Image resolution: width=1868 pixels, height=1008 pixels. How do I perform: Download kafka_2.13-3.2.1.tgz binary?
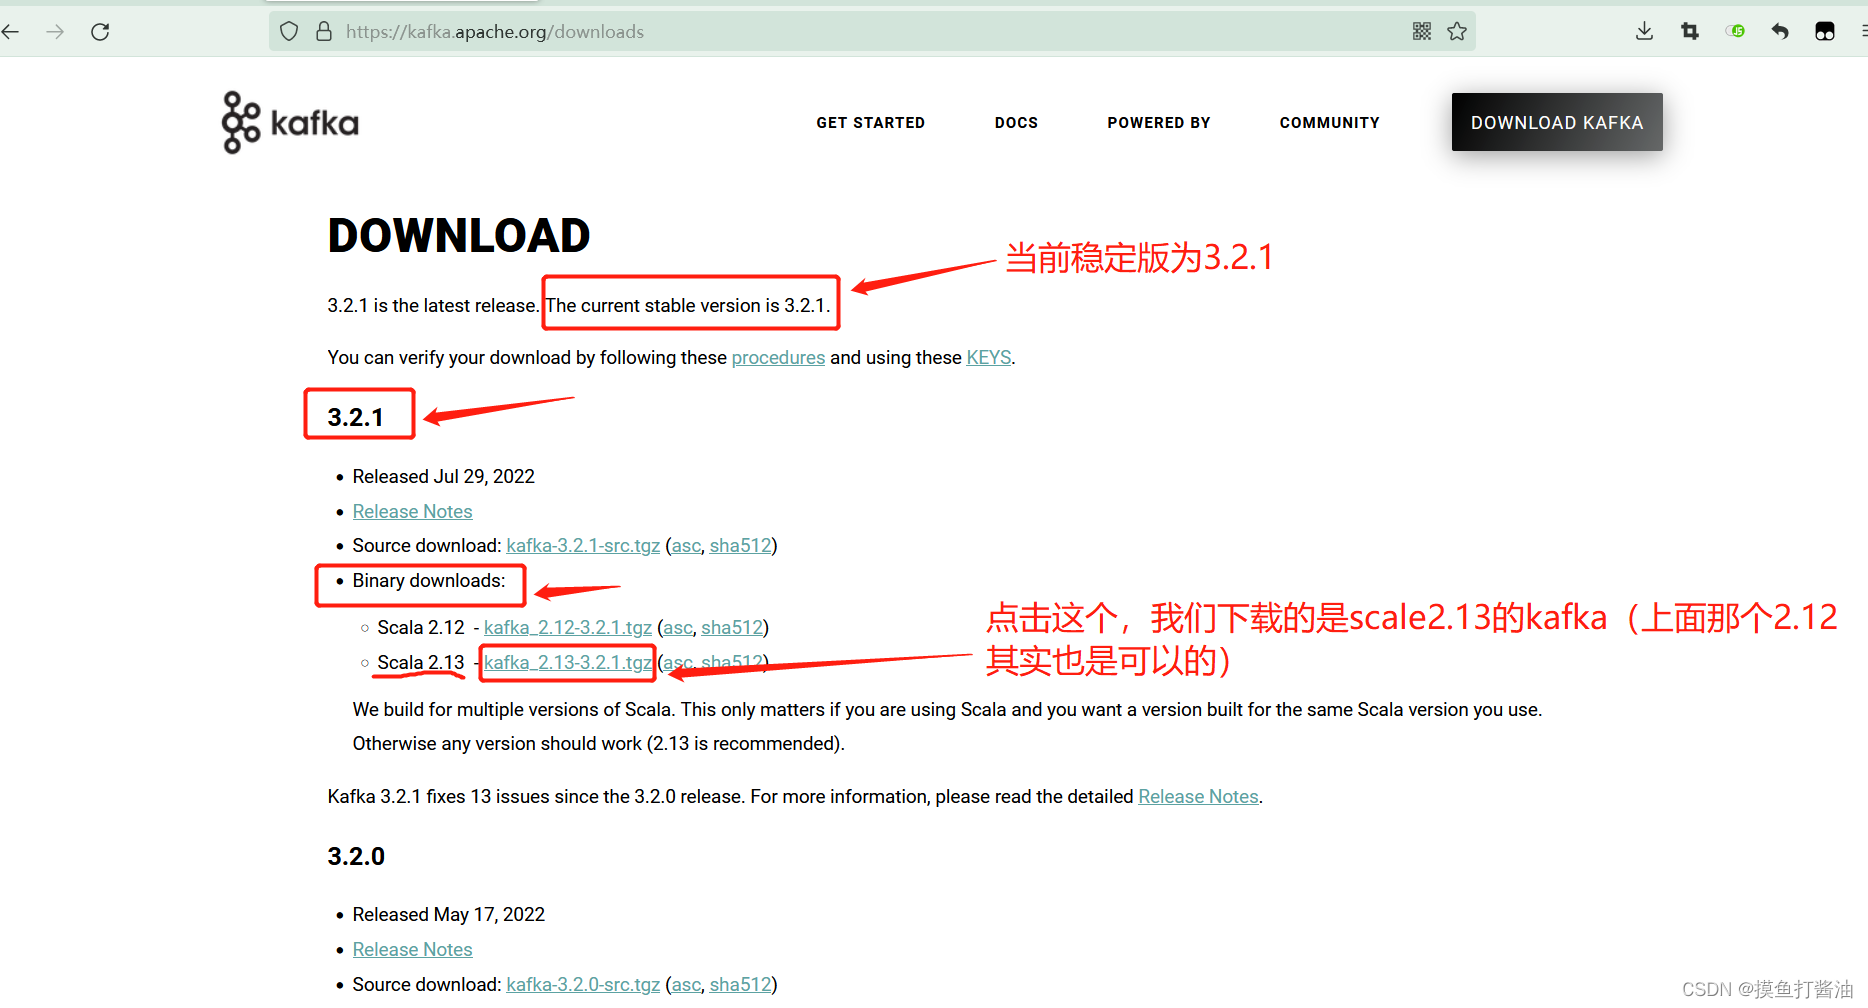(x=568, y=663)
